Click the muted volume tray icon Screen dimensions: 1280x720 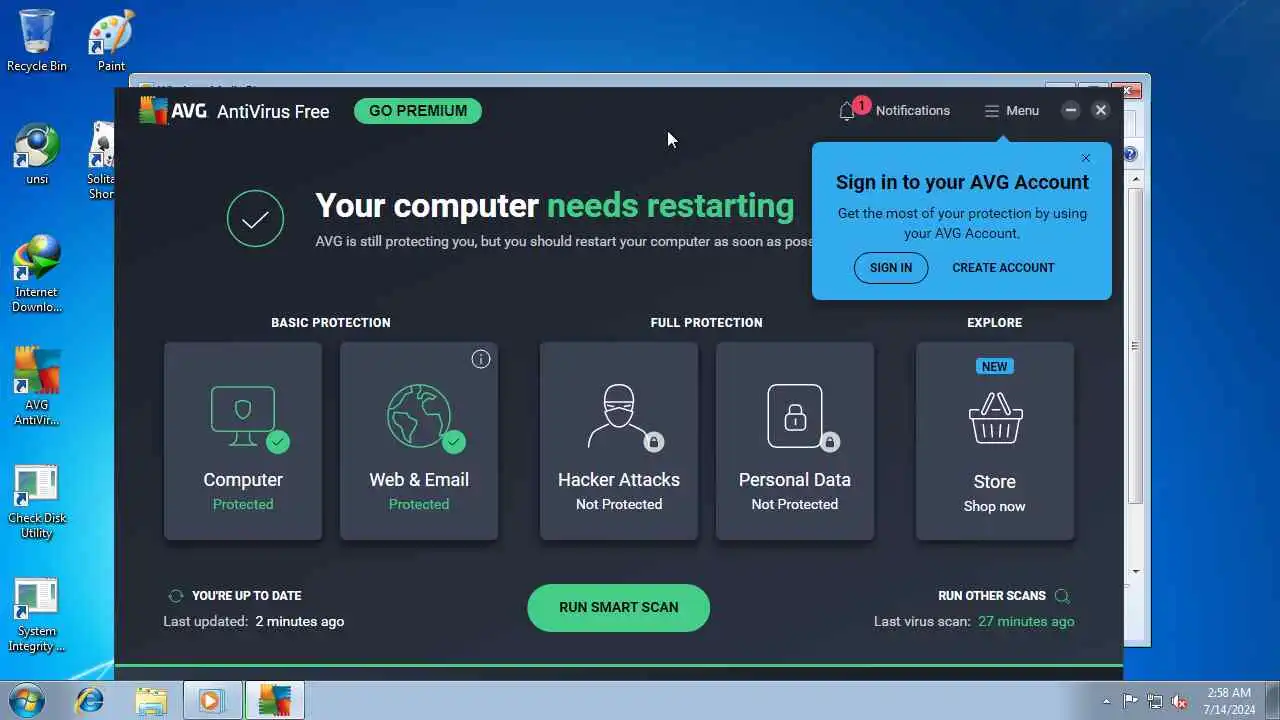coord(1180,701)
